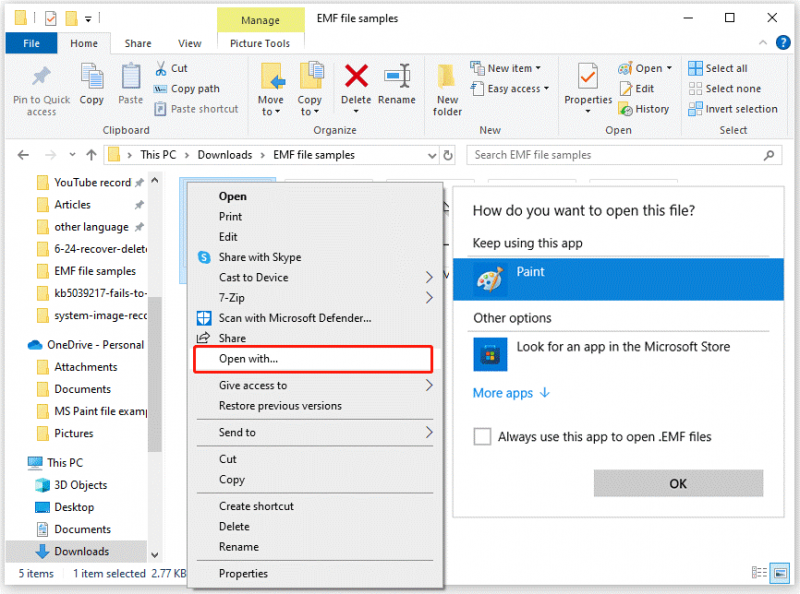Switch to the View ribbon tab

click(x=189, y=43)
